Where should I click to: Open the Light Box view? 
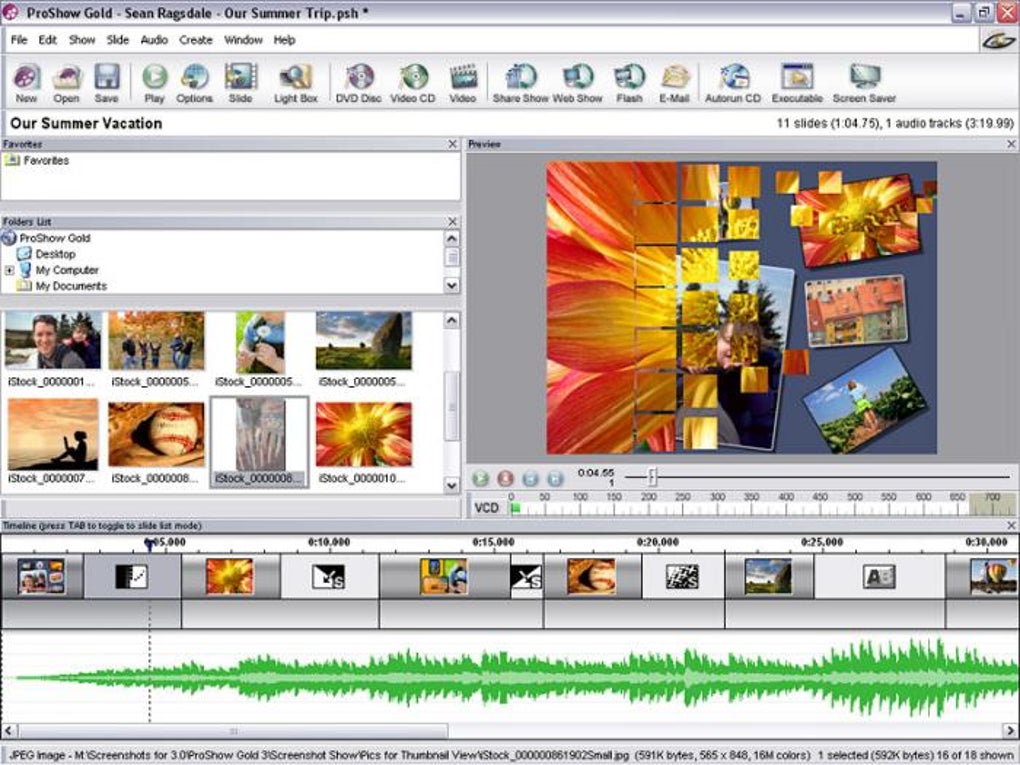(295, 83)
